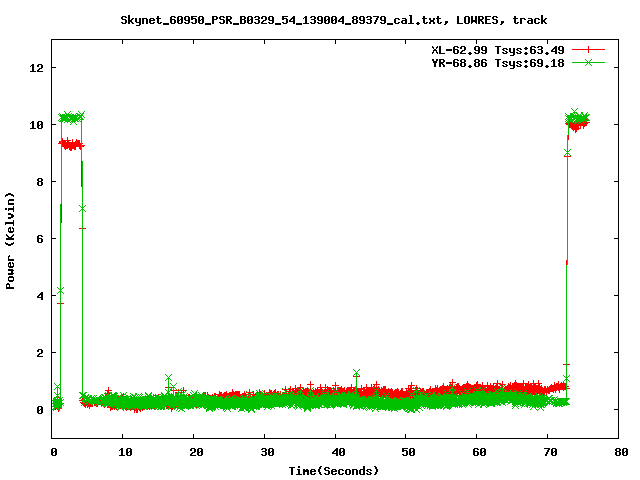Click the 12 tick label on y-axis
Screen dimensions: 640x480
point(37,68)
